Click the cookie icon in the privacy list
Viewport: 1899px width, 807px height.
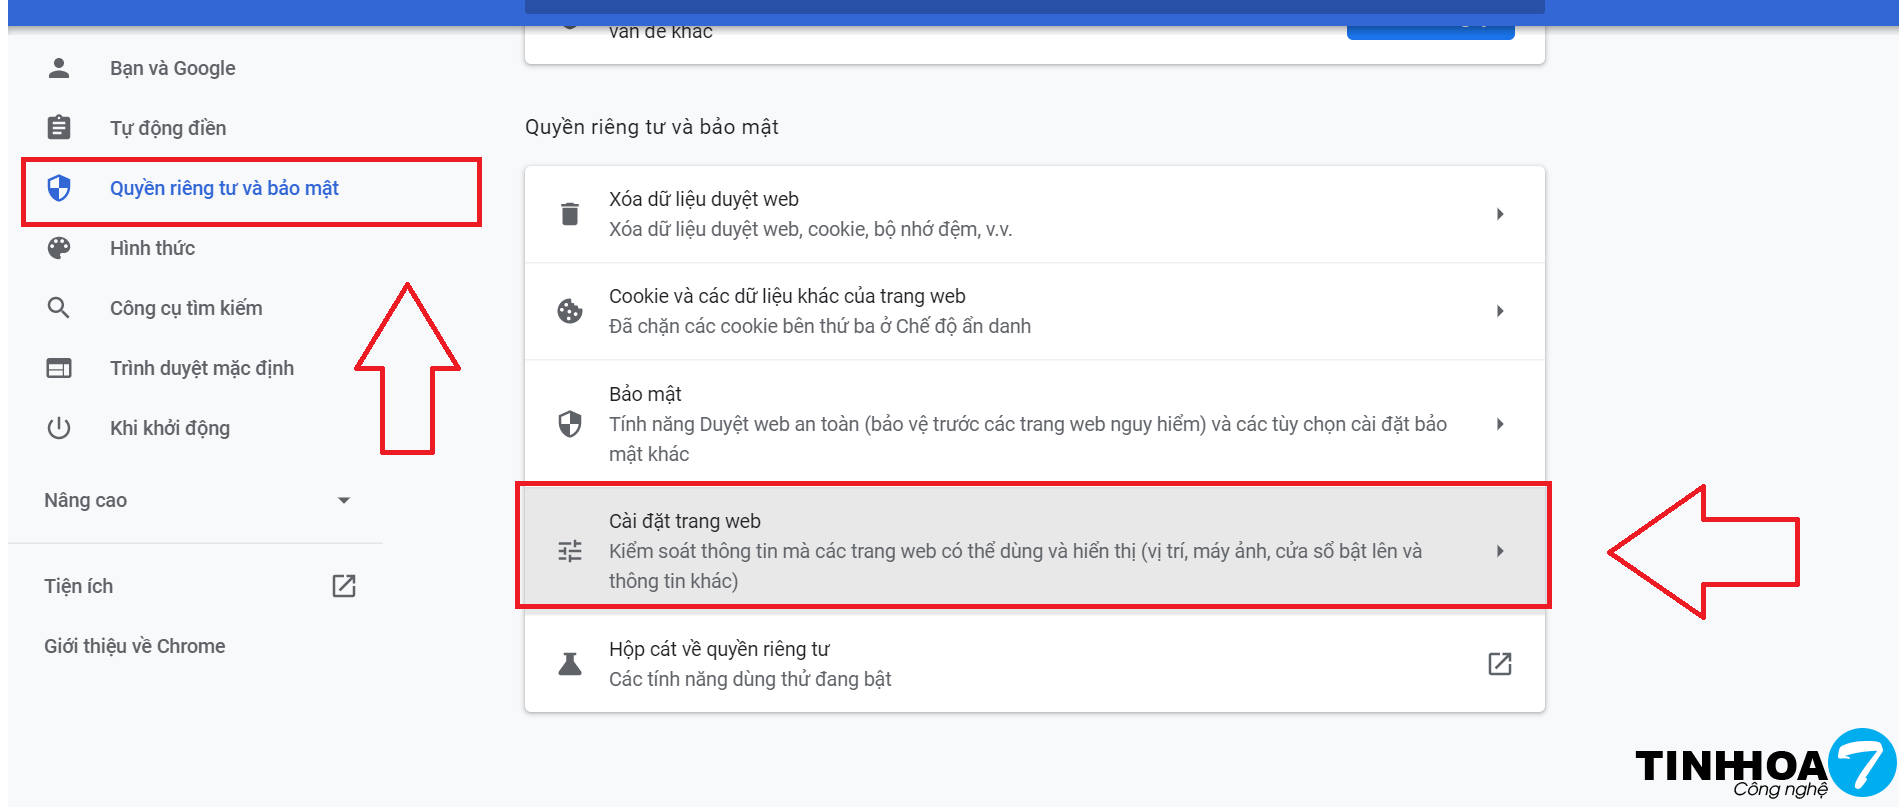pos(570,311)
